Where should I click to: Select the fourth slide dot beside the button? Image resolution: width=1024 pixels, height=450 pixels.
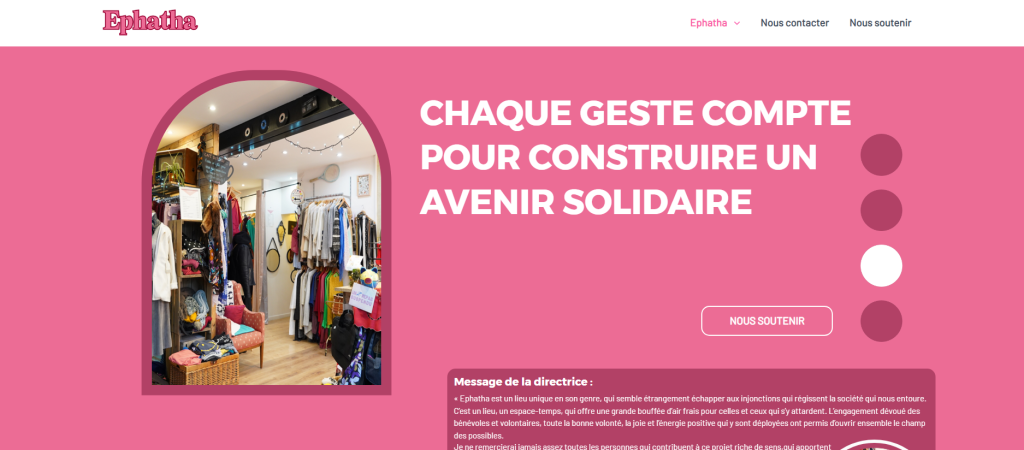pos(881,321)
